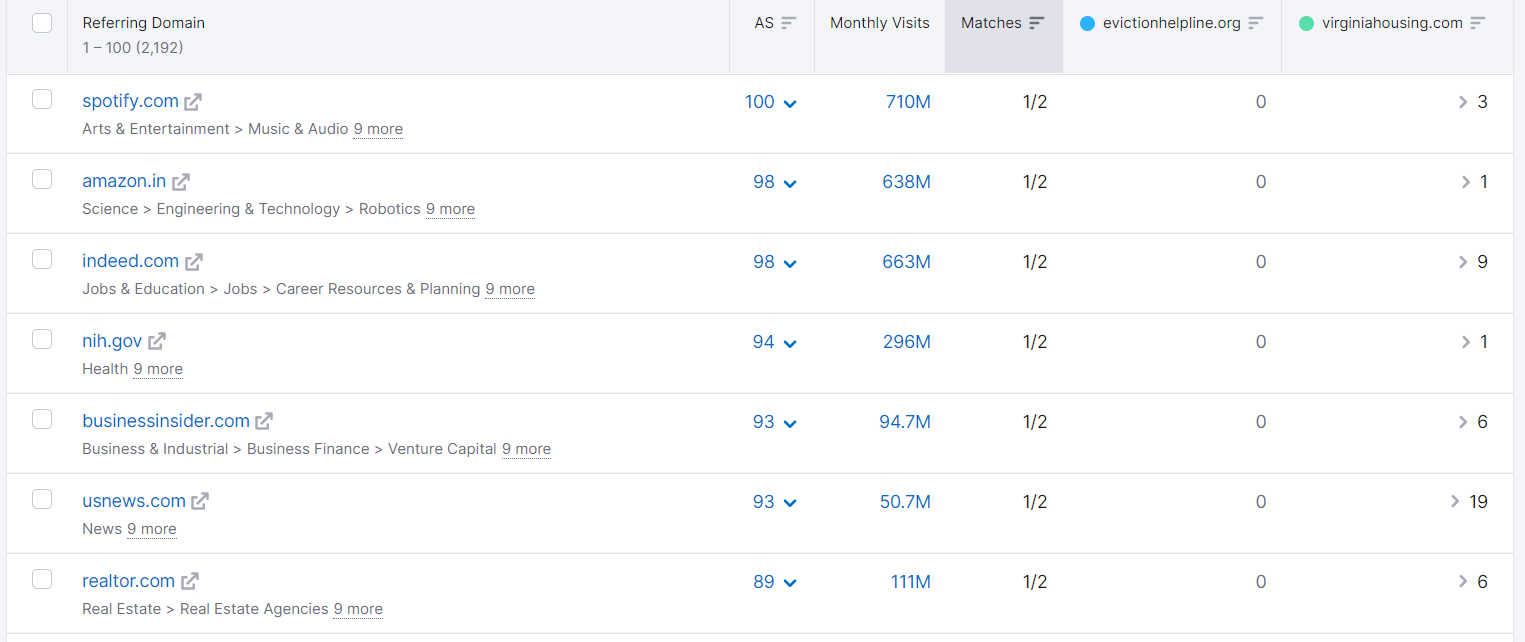This screenshot has width=1525, height=642.
Task: Check the nih.gov row checkbox
Action: 42,339
